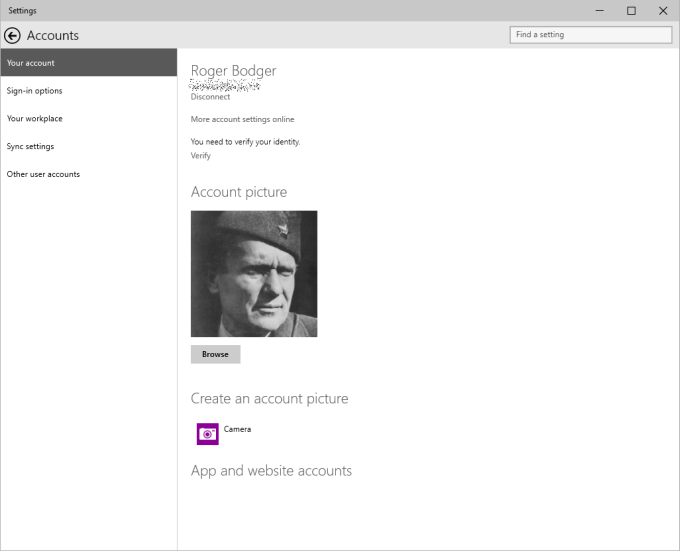Click the Verify identity link

(200, 156)
